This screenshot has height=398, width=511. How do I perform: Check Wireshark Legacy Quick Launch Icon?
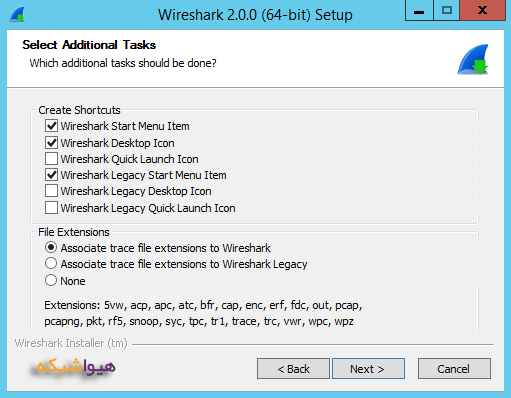click(51, 208)
